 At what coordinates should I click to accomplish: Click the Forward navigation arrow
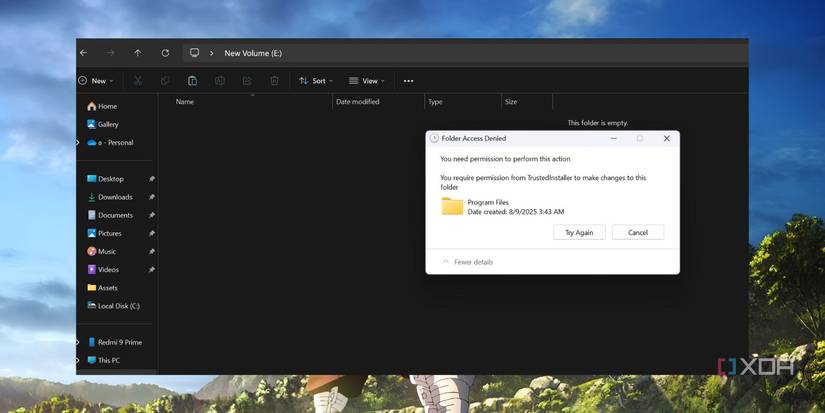(110, 53)
